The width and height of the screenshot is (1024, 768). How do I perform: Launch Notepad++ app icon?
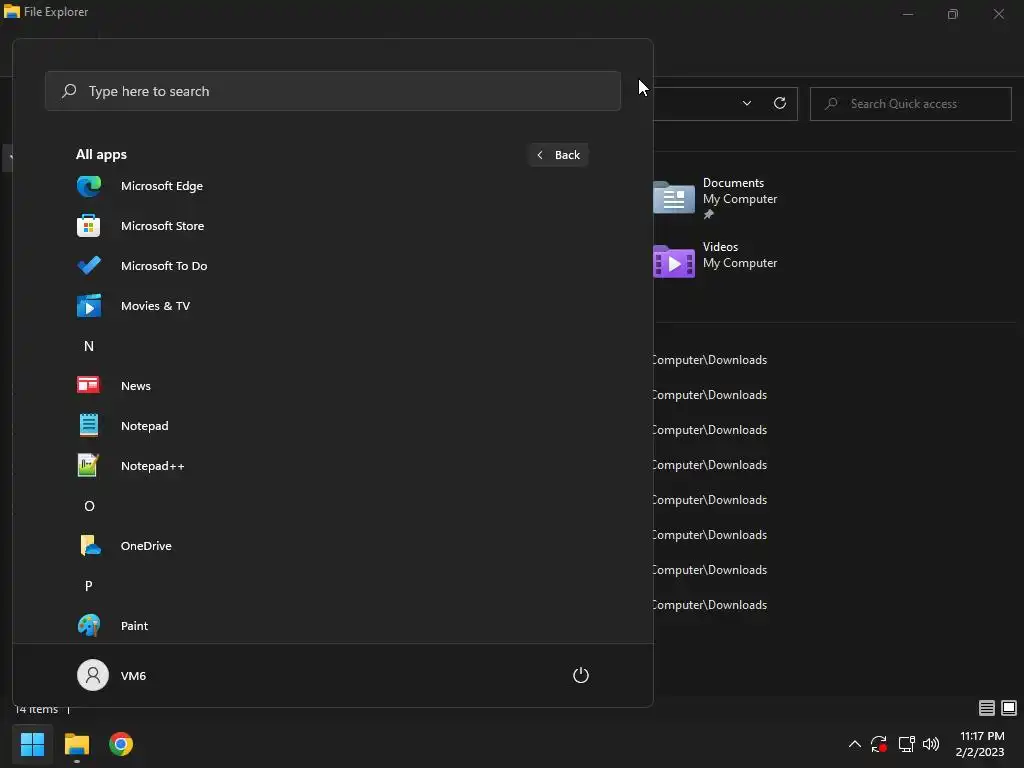pyautogui.click(x=88, y=466)
